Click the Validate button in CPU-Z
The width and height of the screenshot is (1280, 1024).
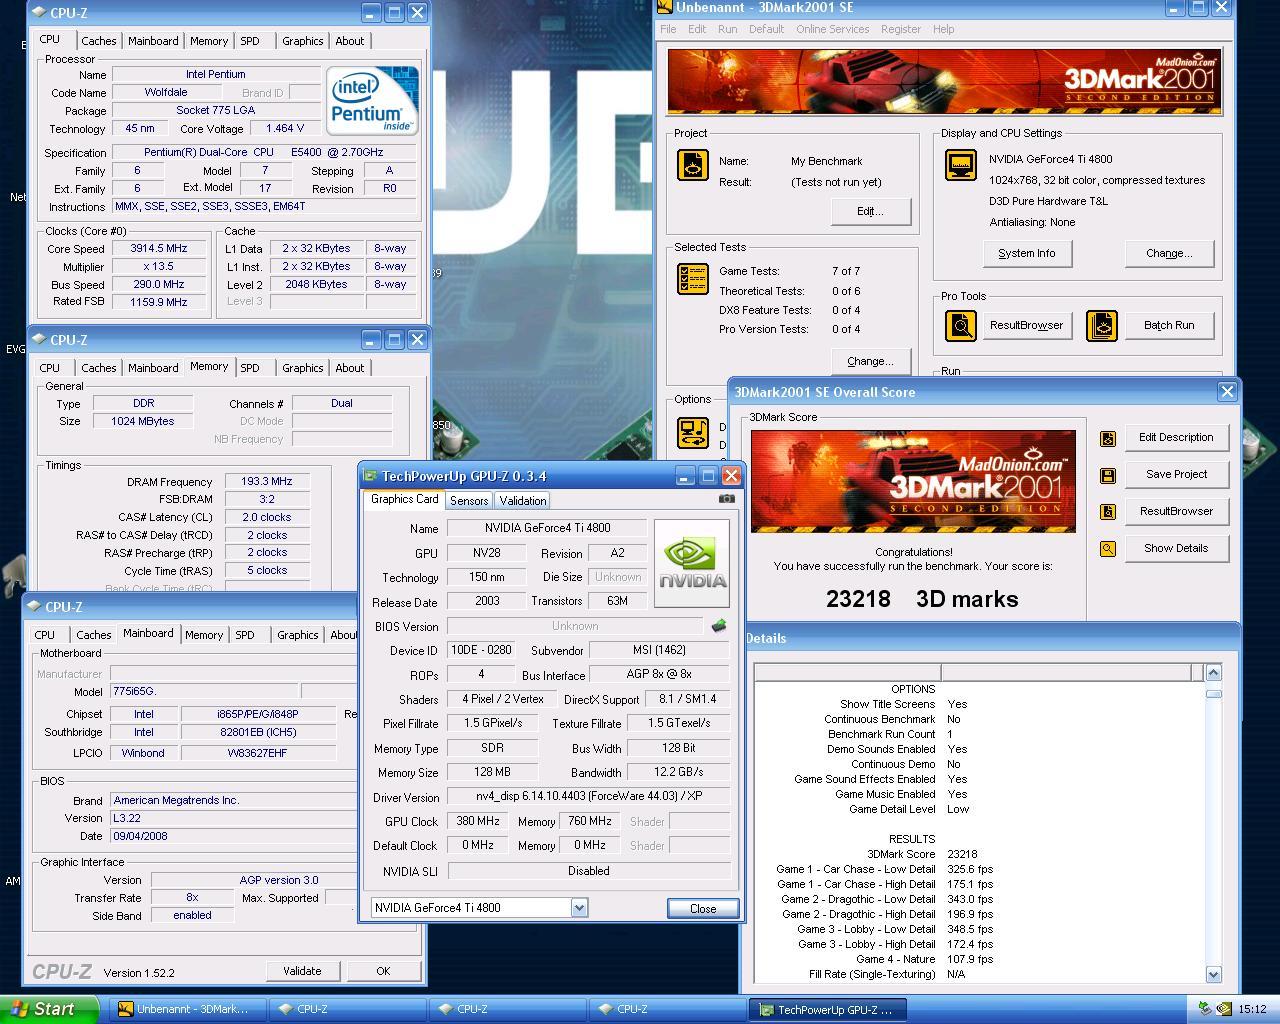point(302,971)
